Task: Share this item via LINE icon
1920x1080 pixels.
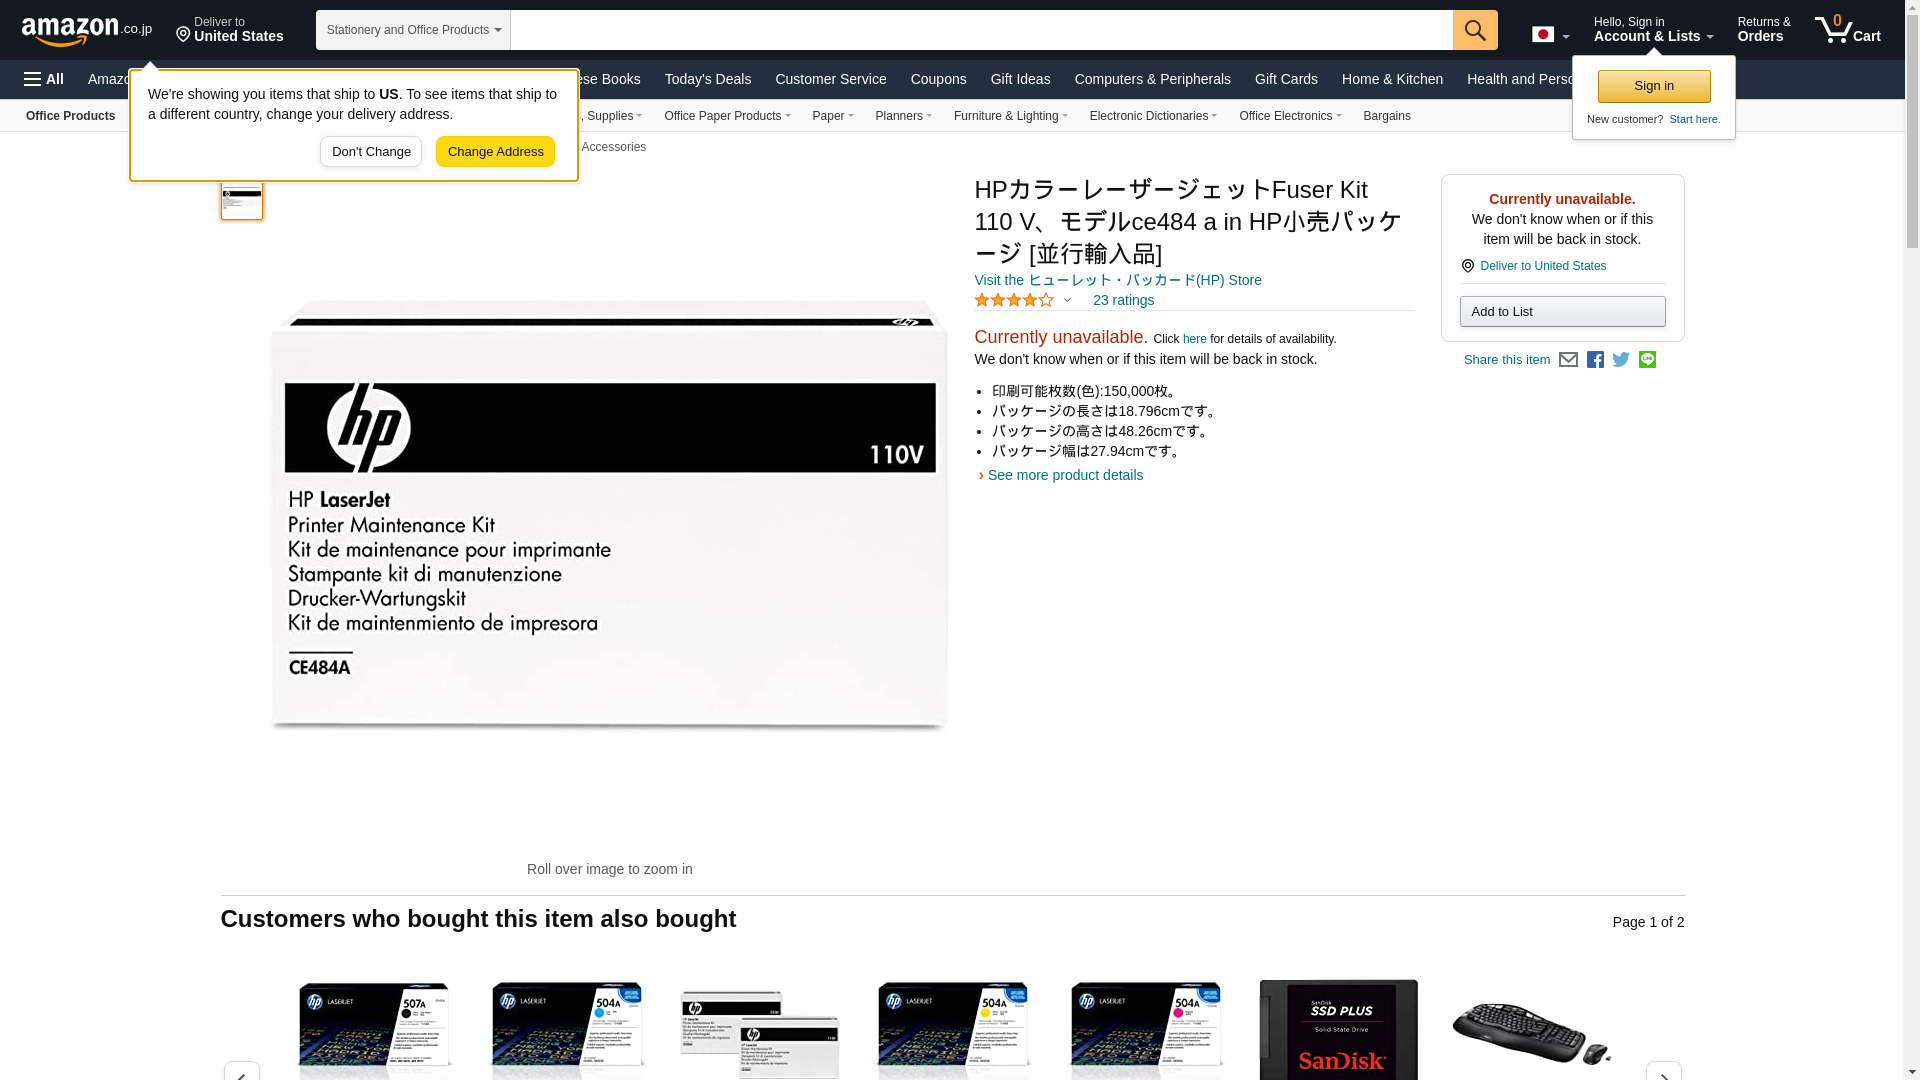Action: (1646, 360)
